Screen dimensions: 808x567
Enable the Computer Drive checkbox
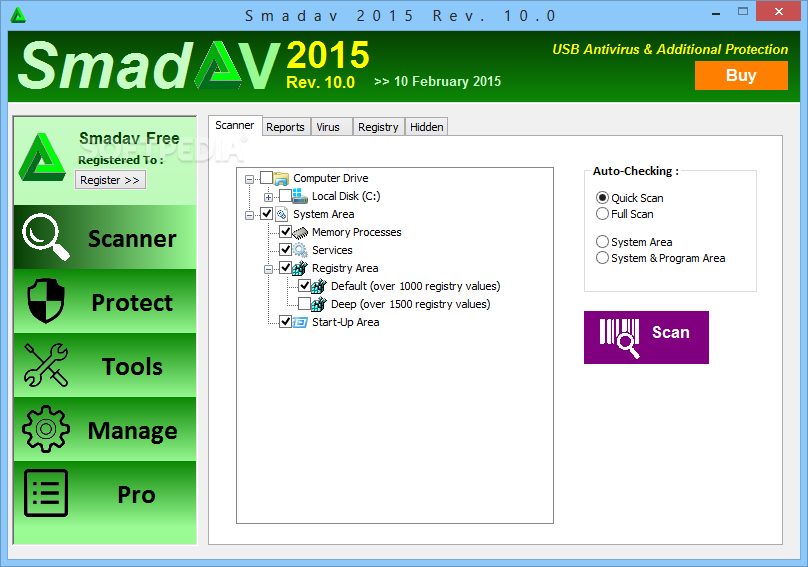click(x=266, y=178)
